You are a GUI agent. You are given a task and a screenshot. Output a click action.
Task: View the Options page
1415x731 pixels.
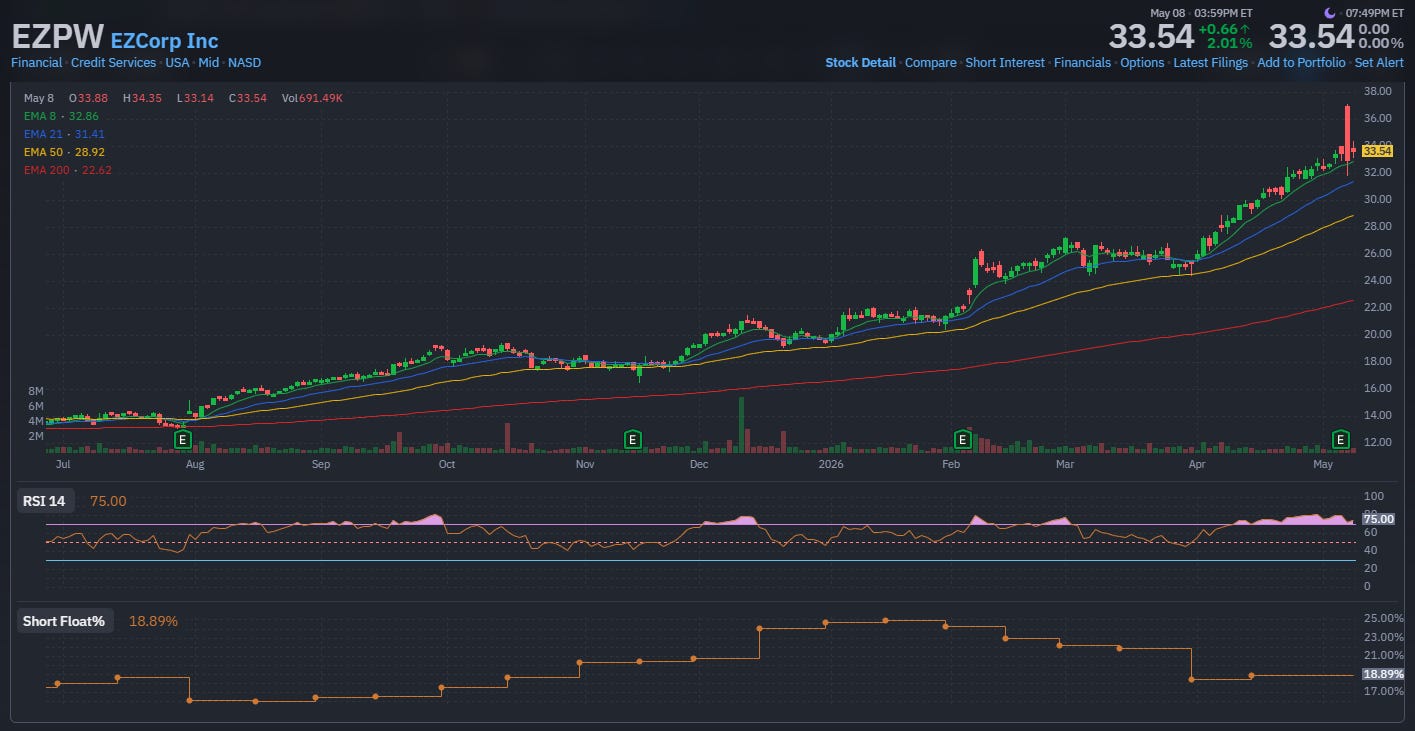(1142, 63)
